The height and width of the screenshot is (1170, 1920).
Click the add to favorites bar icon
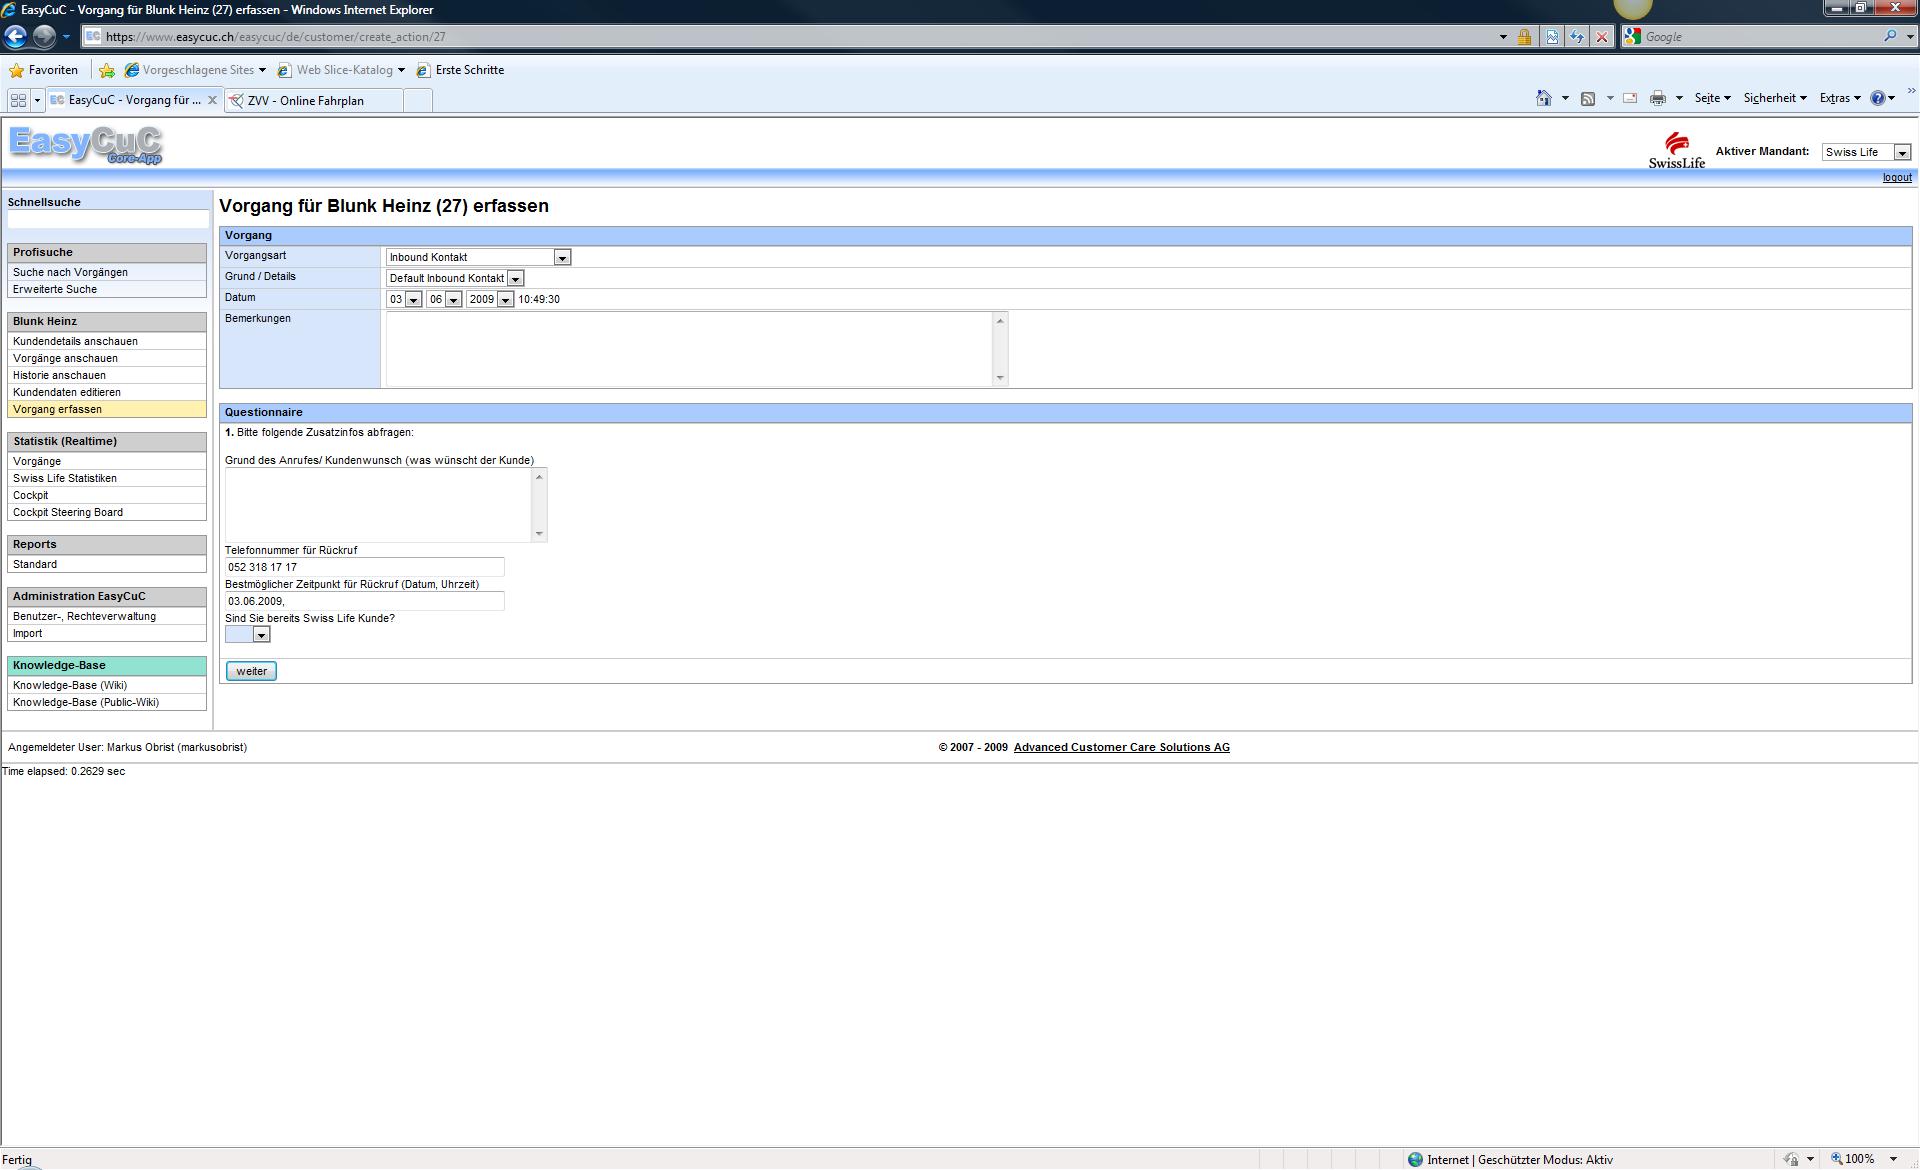pos(107,70)
